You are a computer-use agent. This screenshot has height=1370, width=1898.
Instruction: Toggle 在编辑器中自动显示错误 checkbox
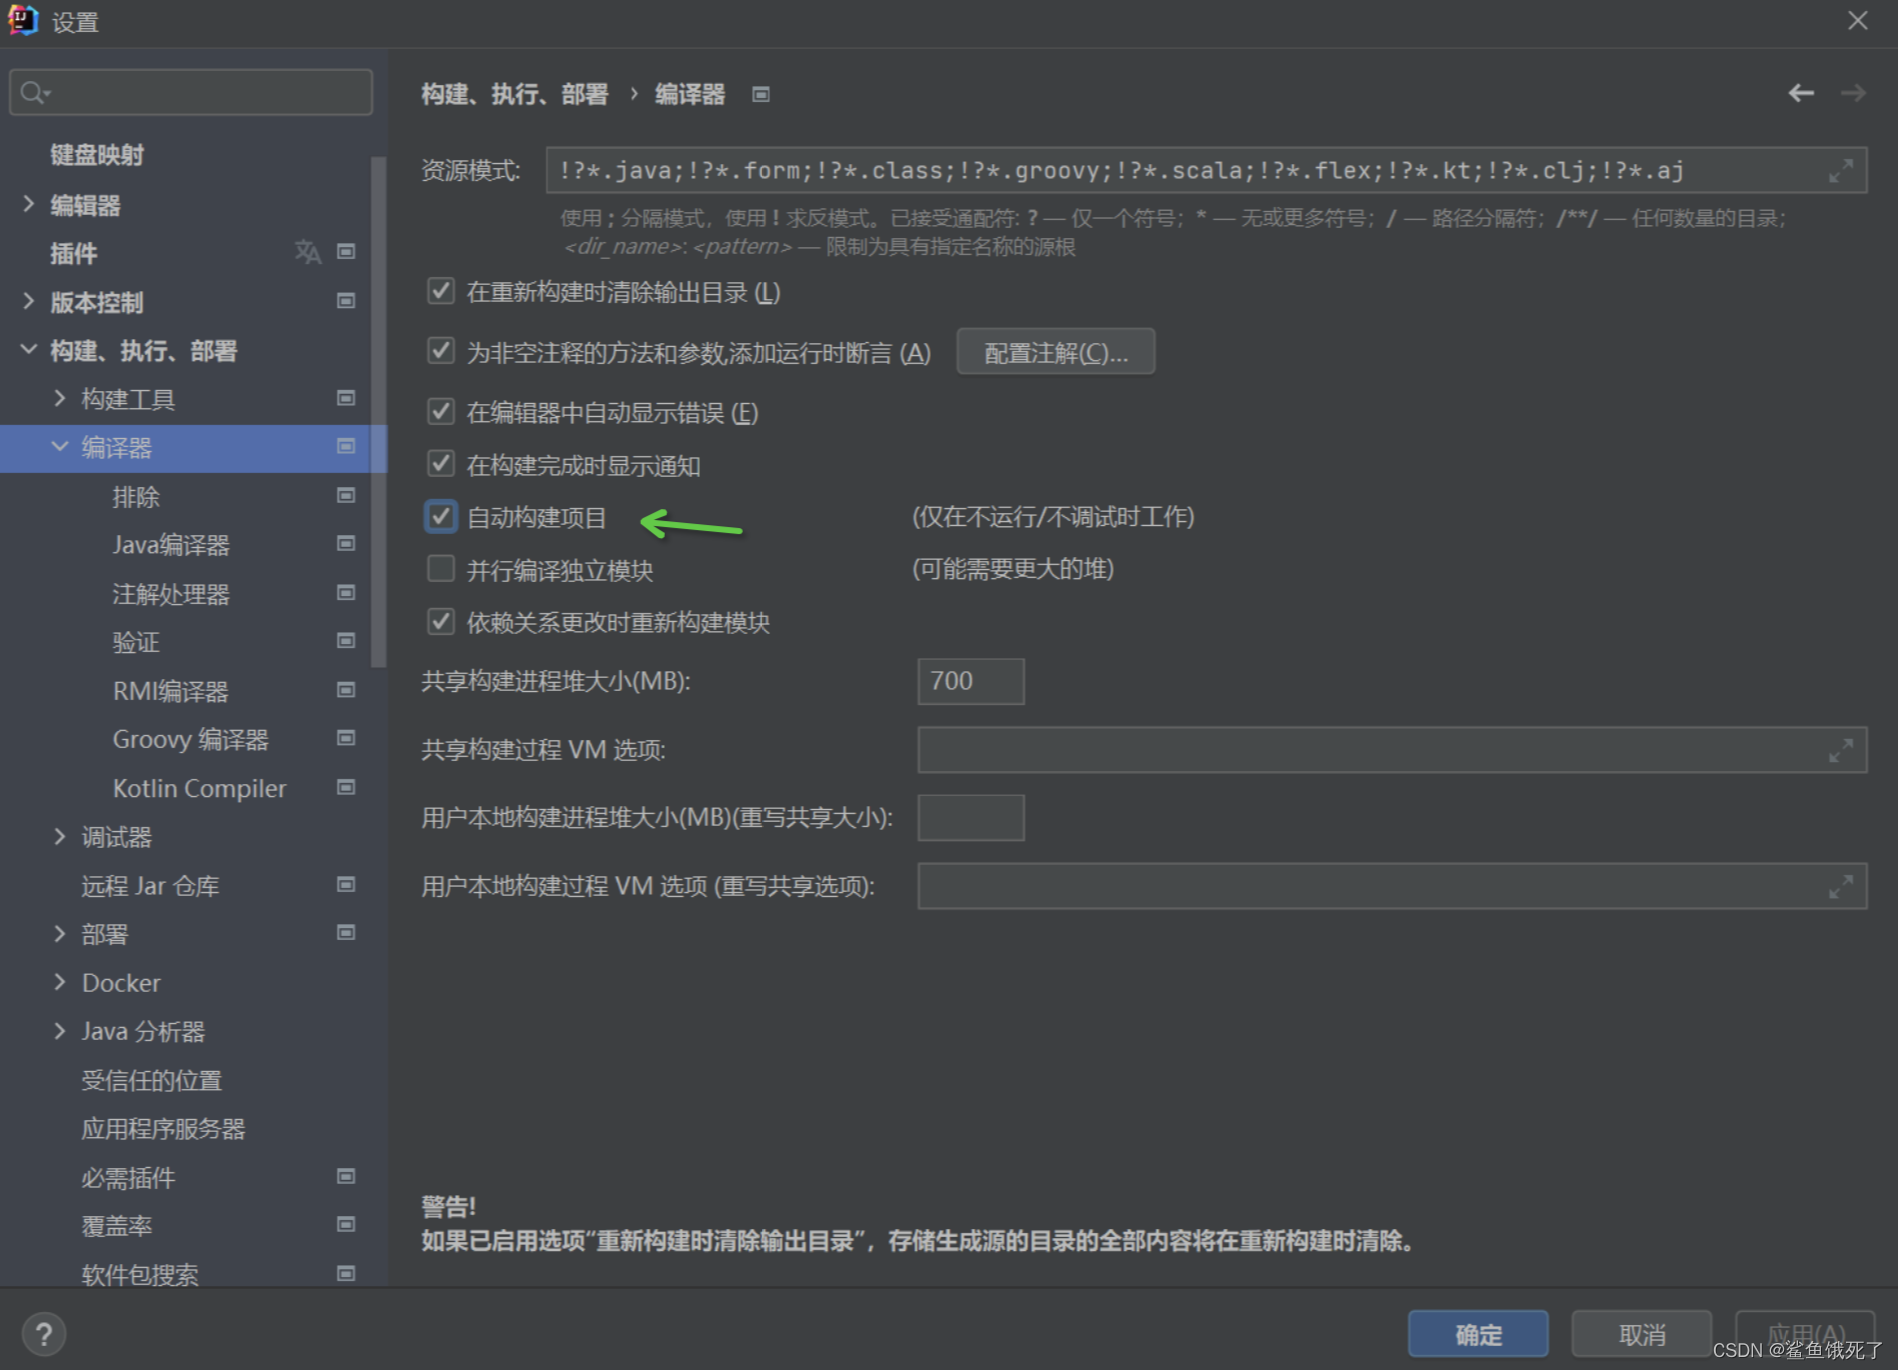(x=441, y=411)
